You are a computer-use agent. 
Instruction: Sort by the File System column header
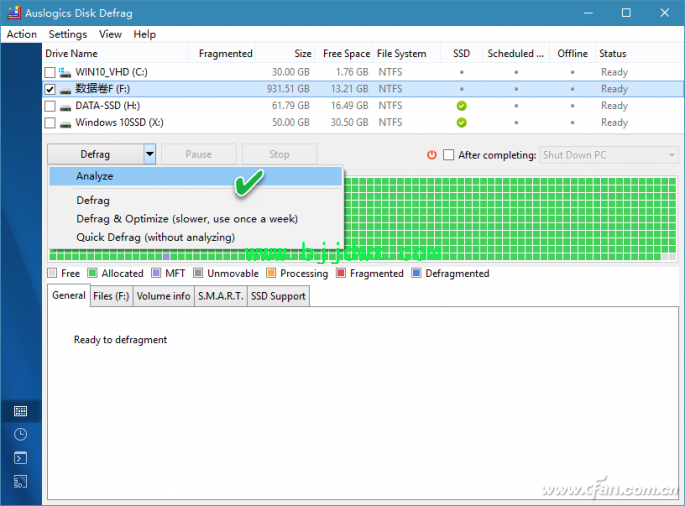point(407,53)
